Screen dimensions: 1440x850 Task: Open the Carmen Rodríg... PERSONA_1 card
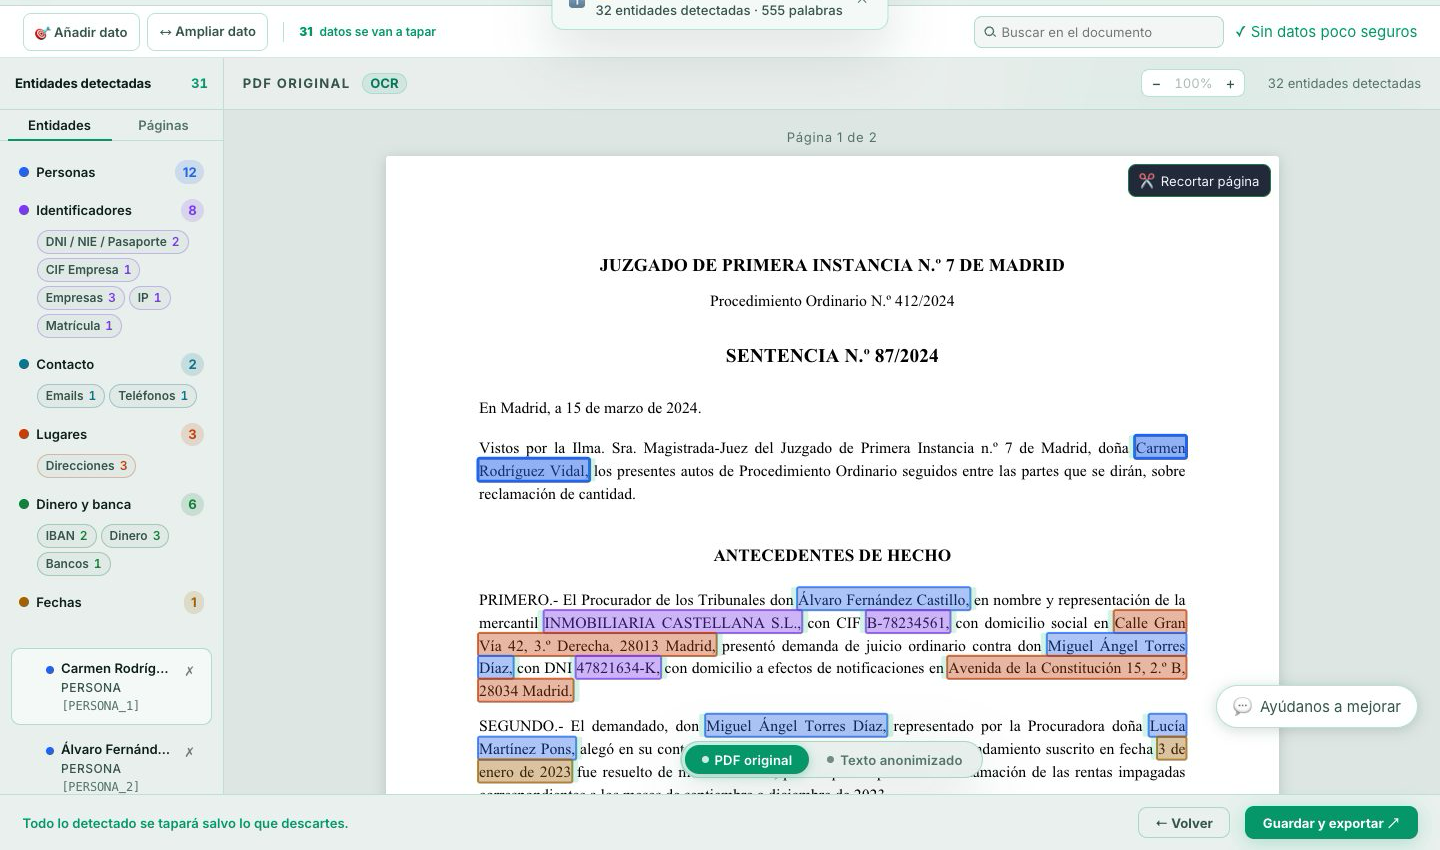point(111,686)
